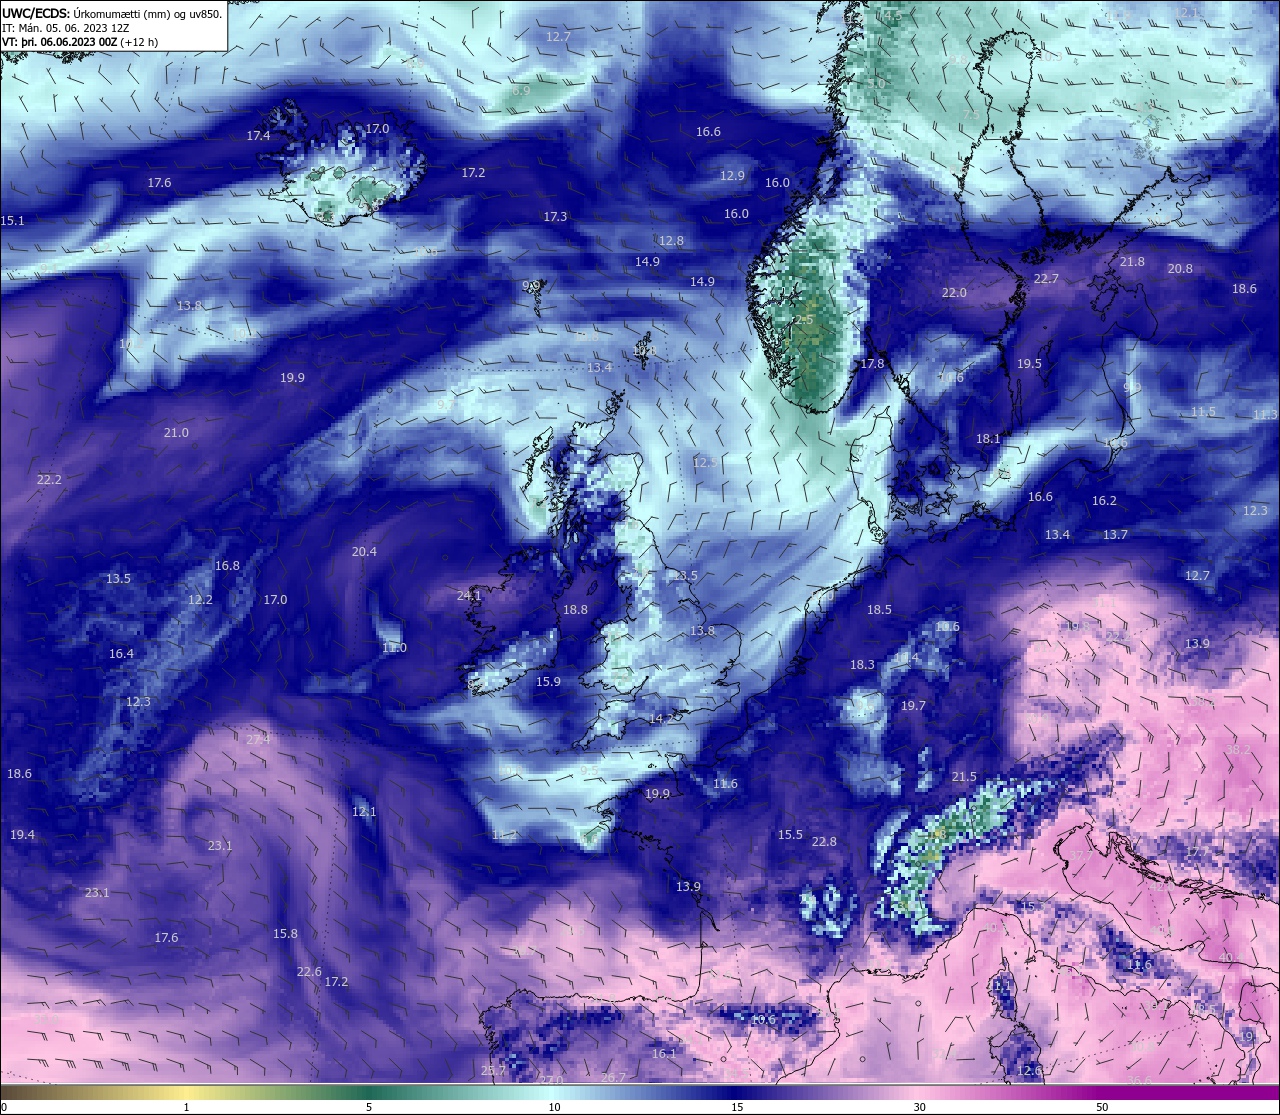Click the map value "16.2"
This screenshot has width=1280, height=1115.
1104,500
